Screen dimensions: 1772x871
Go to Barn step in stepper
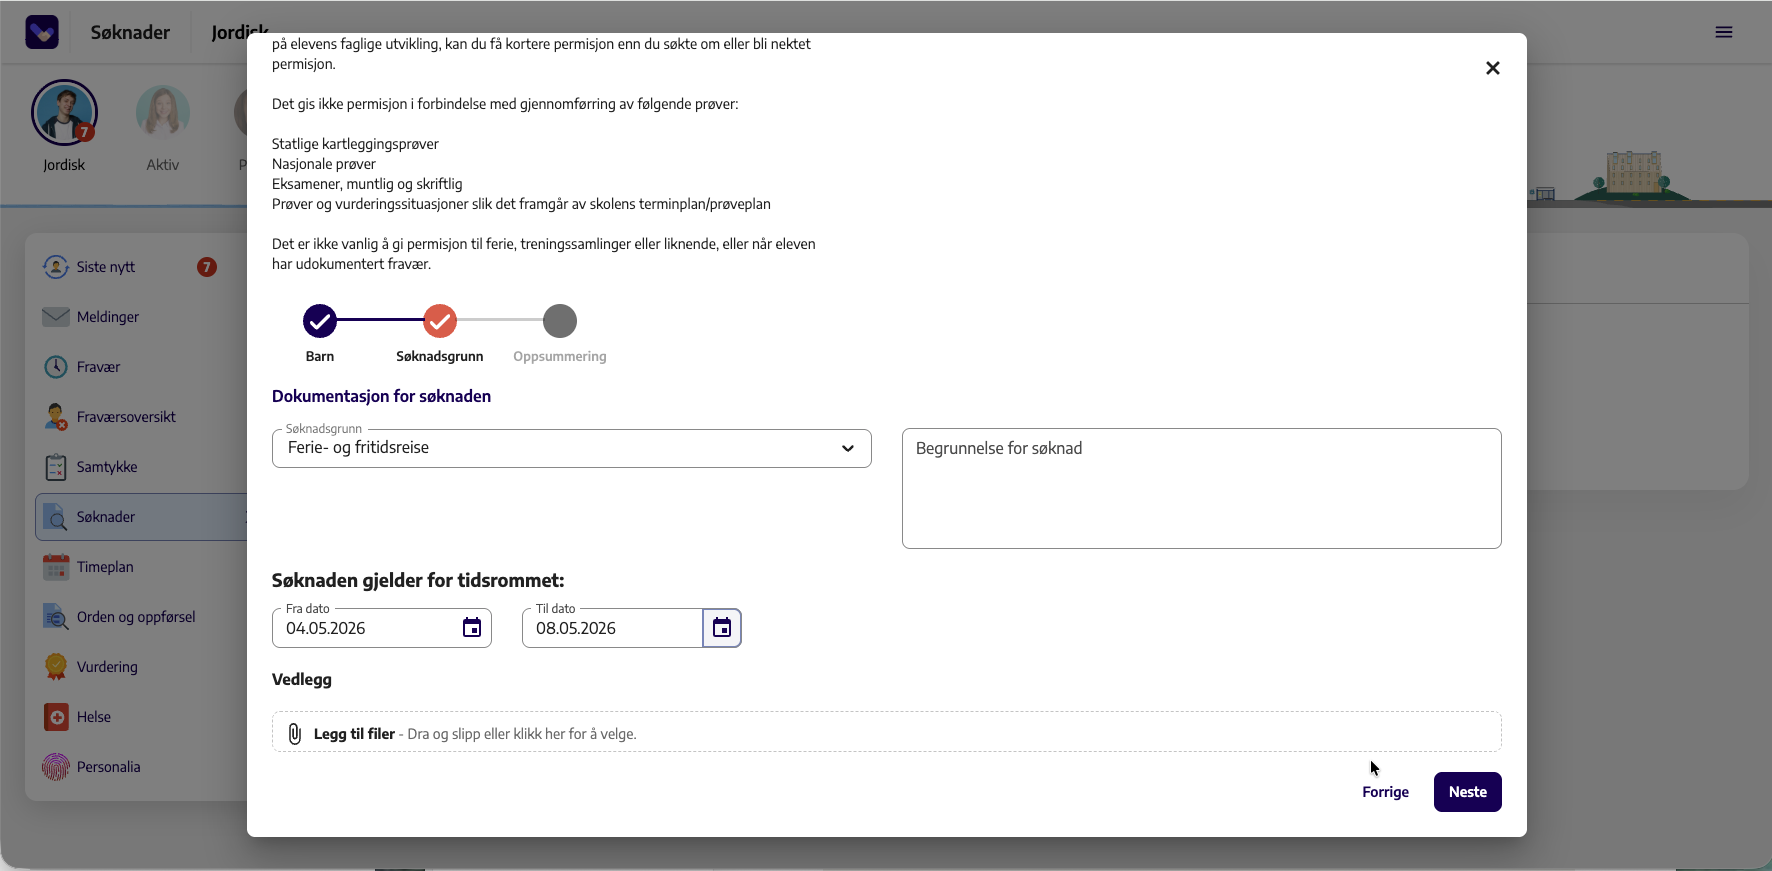[320, 321]
